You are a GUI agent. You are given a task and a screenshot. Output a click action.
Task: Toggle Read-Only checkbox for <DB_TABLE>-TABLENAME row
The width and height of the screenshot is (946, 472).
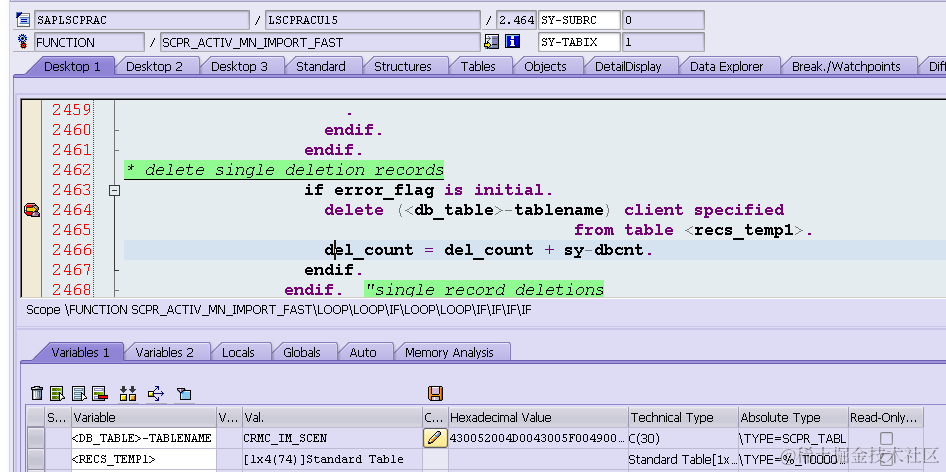pyautogui.click(x=886, y=438)
